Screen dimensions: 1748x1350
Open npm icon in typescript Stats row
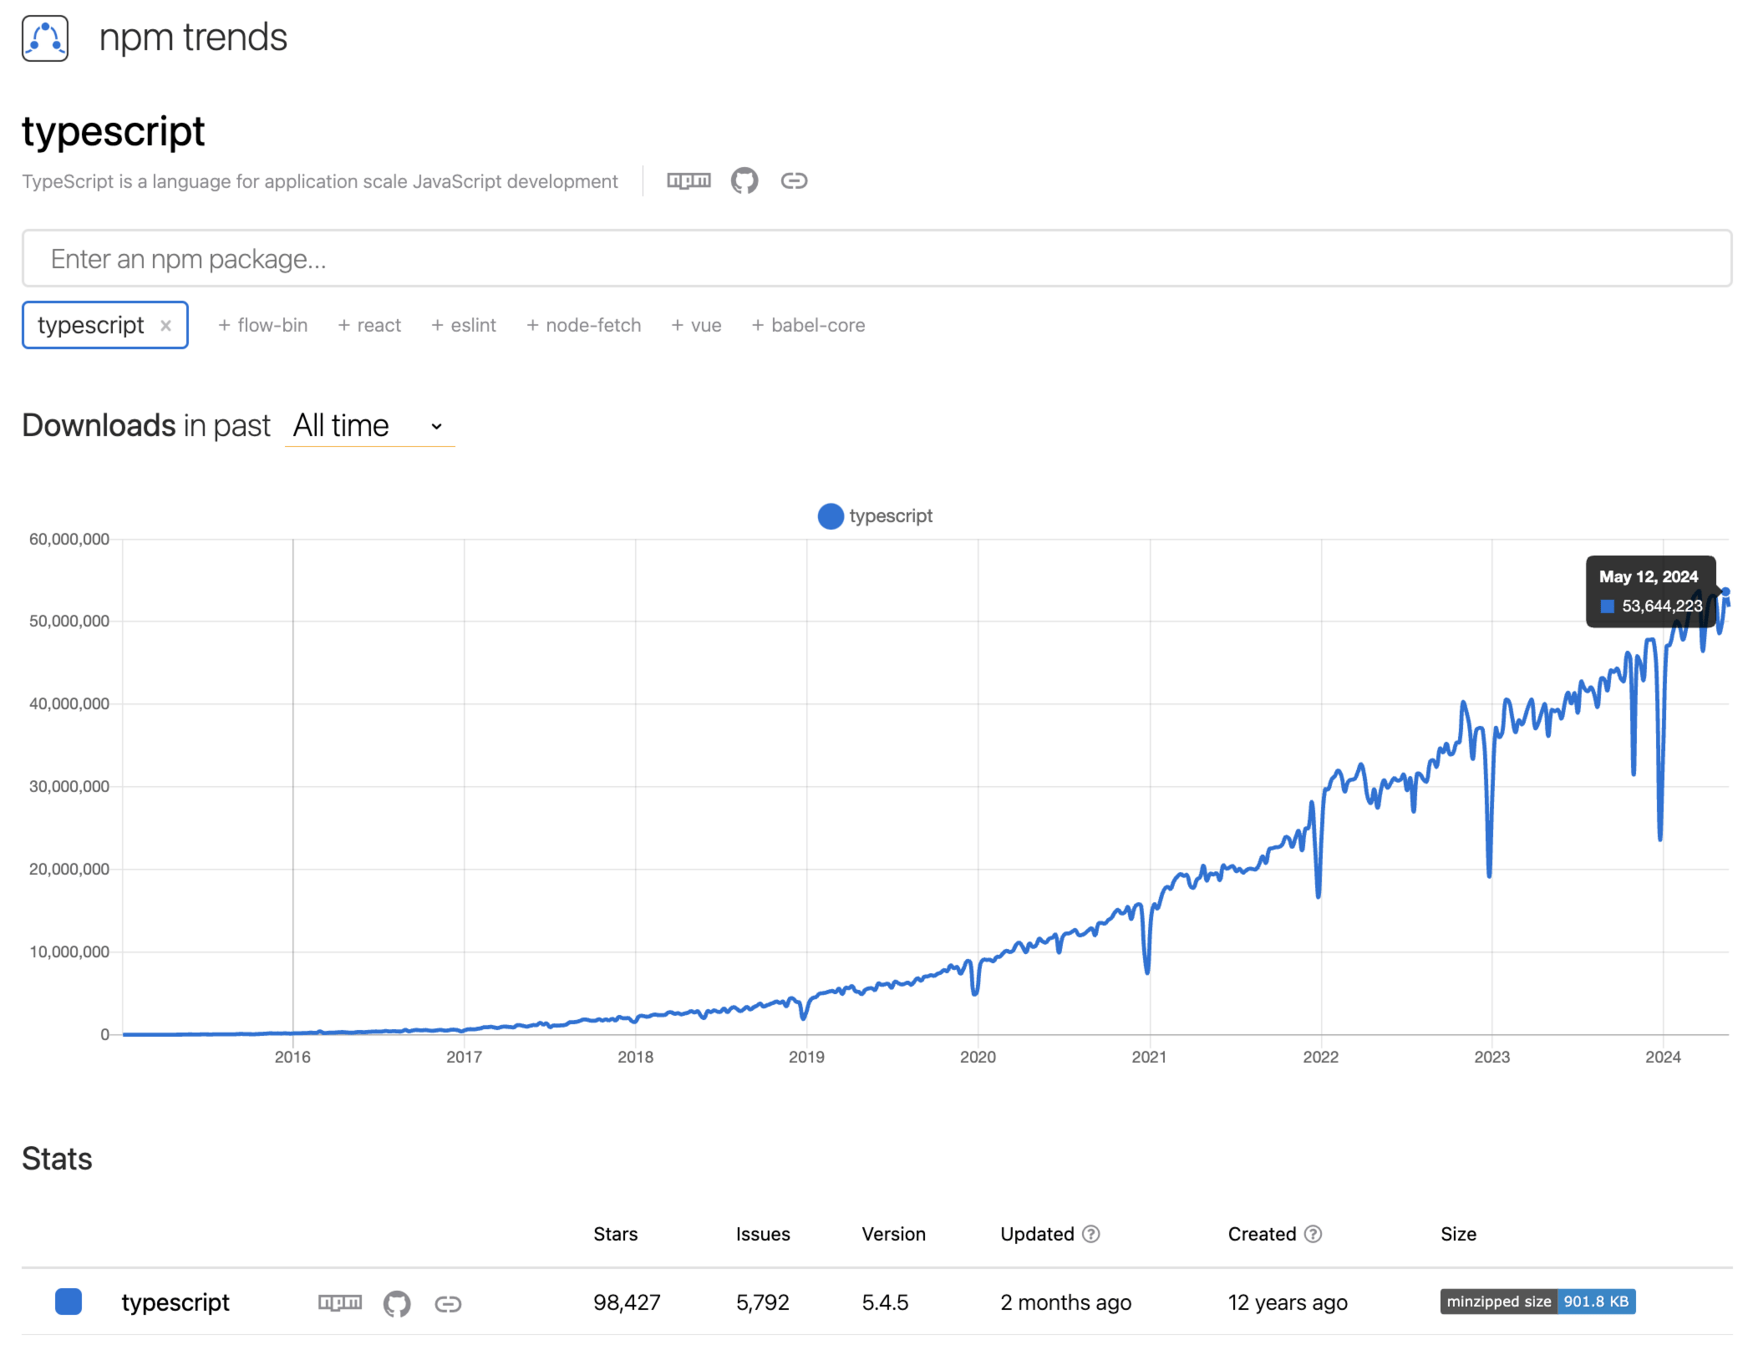(340, 1302)
